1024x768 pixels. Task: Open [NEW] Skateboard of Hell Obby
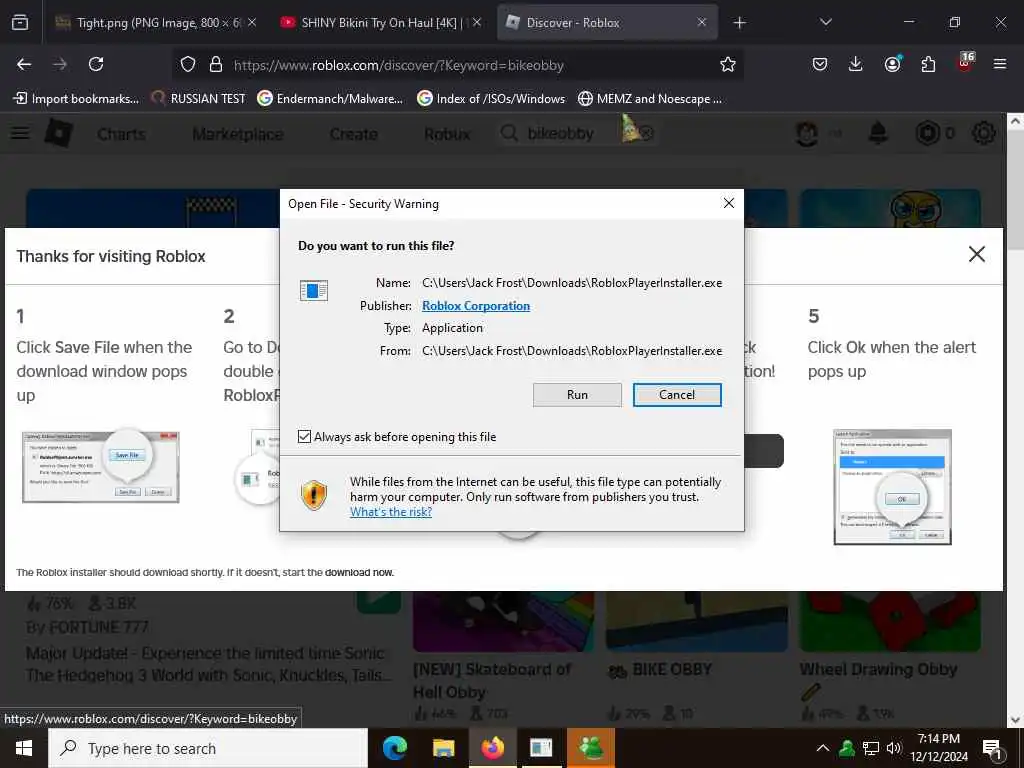tap(492, 680)
